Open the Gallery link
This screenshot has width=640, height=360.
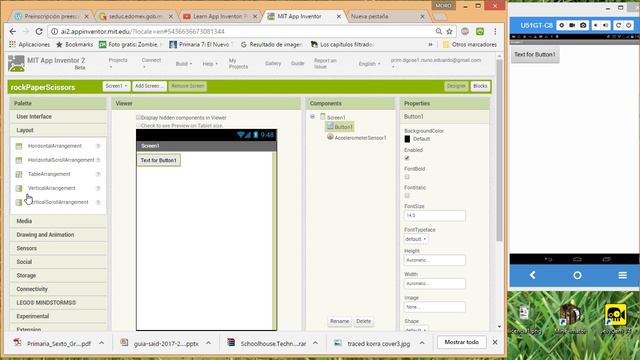[273, 63]
